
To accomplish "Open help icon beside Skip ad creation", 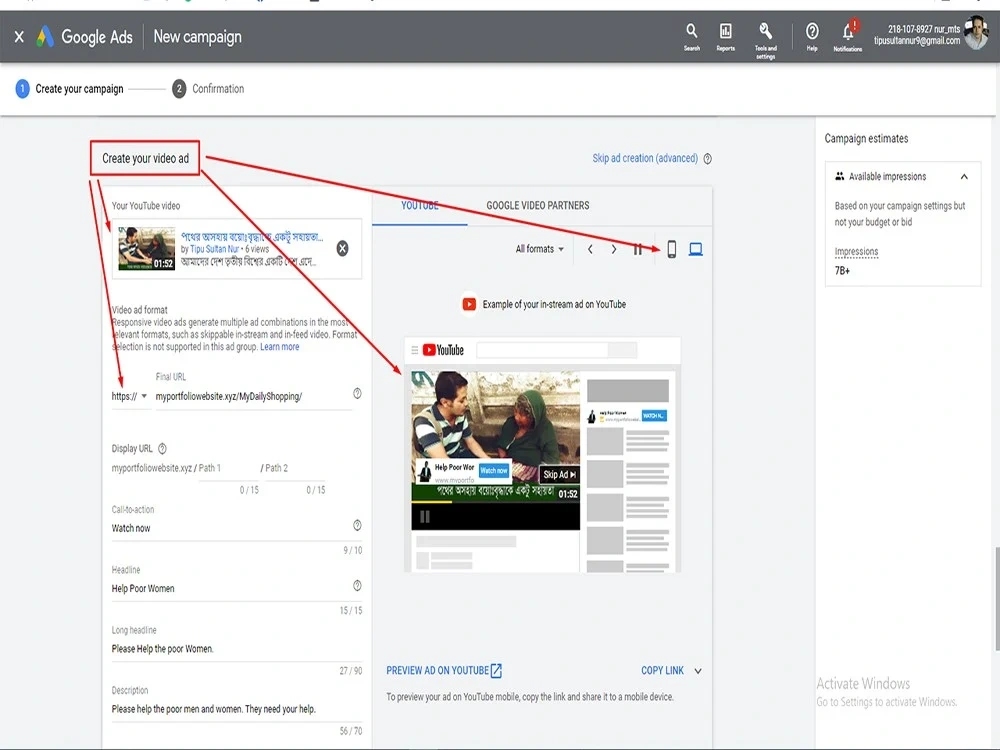I will (707, 159).
